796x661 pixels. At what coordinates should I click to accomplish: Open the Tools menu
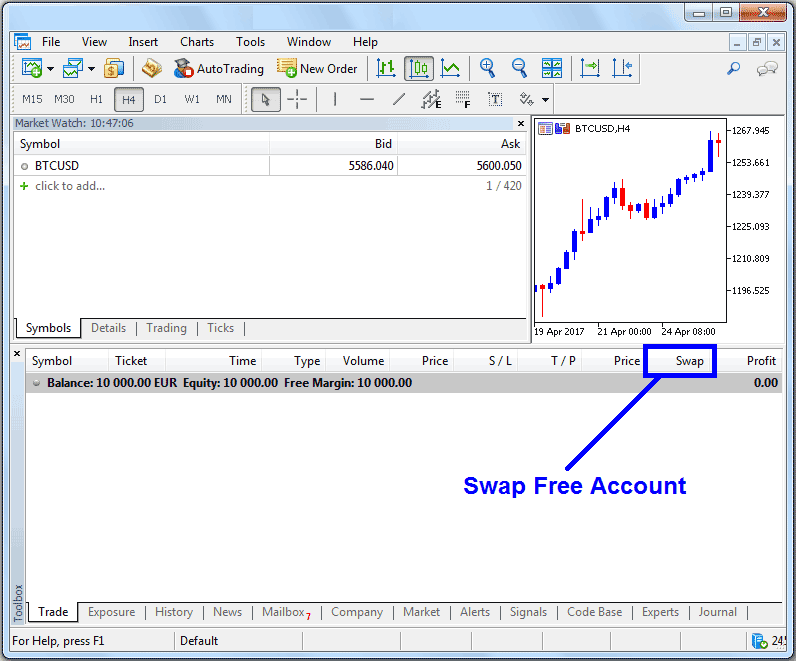[x=250, y=42]
